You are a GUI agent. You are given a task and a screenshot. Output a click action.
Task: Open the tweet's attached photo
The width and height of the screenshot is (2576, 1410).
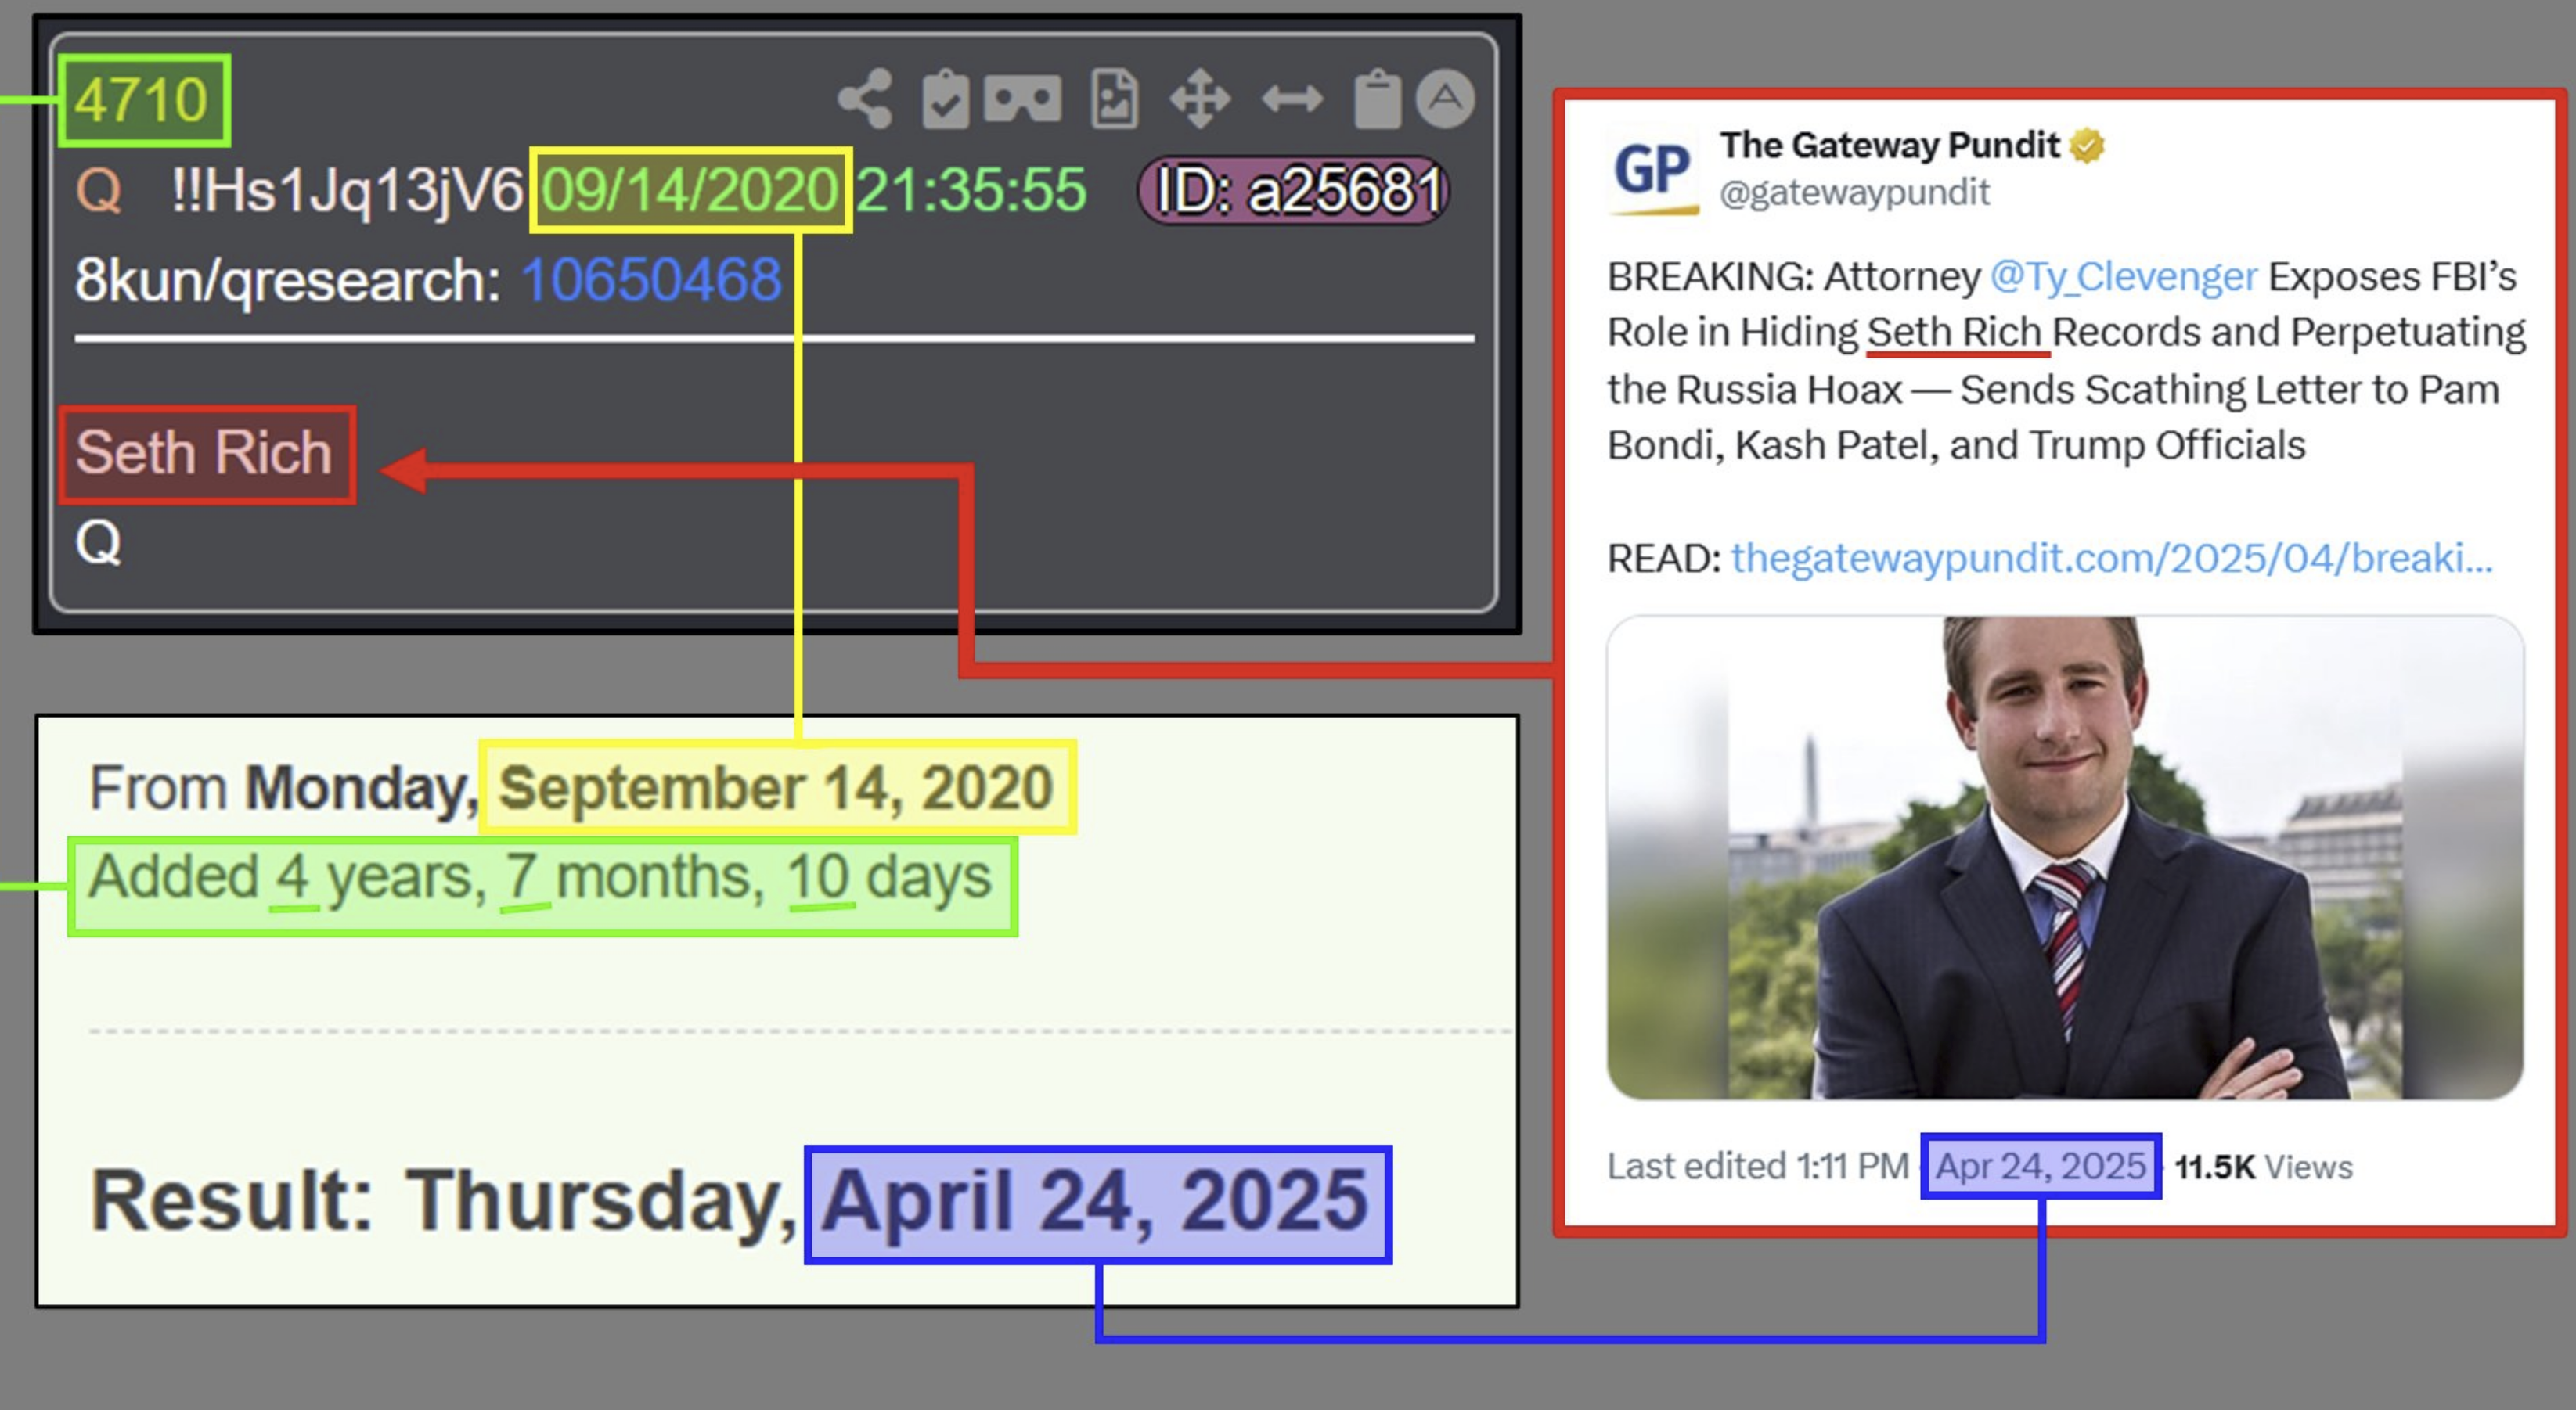[x=2065, y=858]
